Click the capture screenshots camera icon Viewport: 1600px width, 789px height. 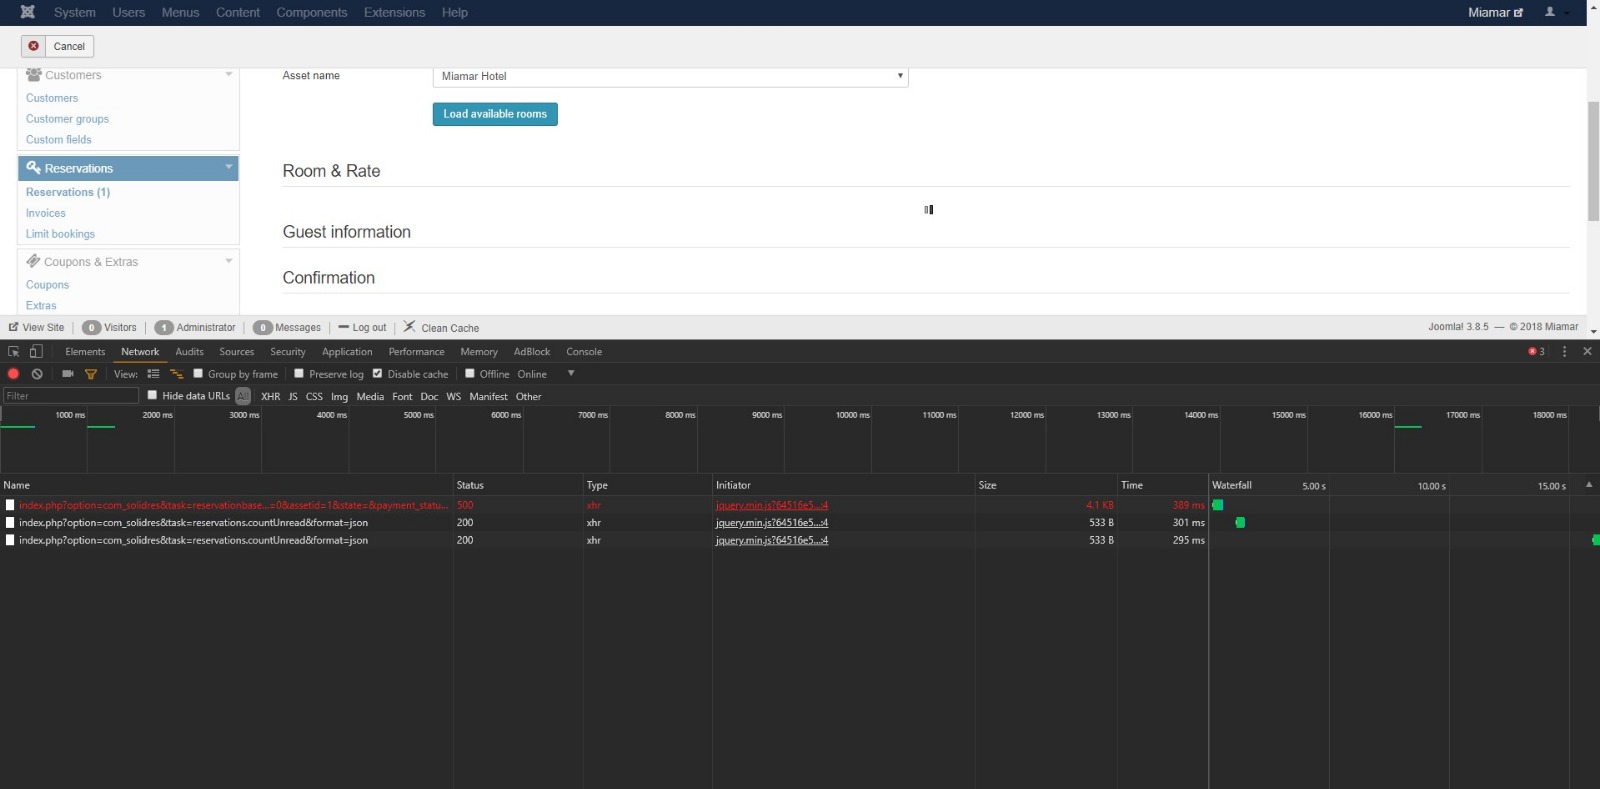point(68,374)
